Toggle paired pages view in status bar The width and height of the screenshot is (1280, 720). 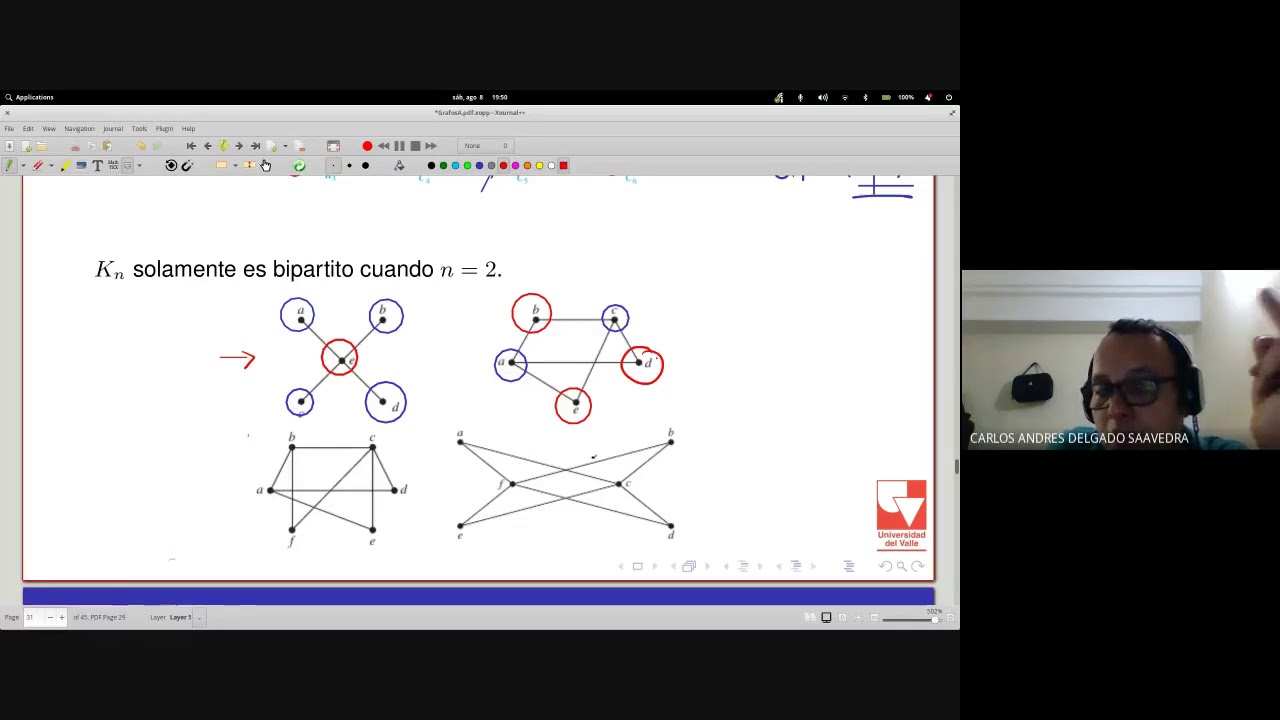coord(810,617)
